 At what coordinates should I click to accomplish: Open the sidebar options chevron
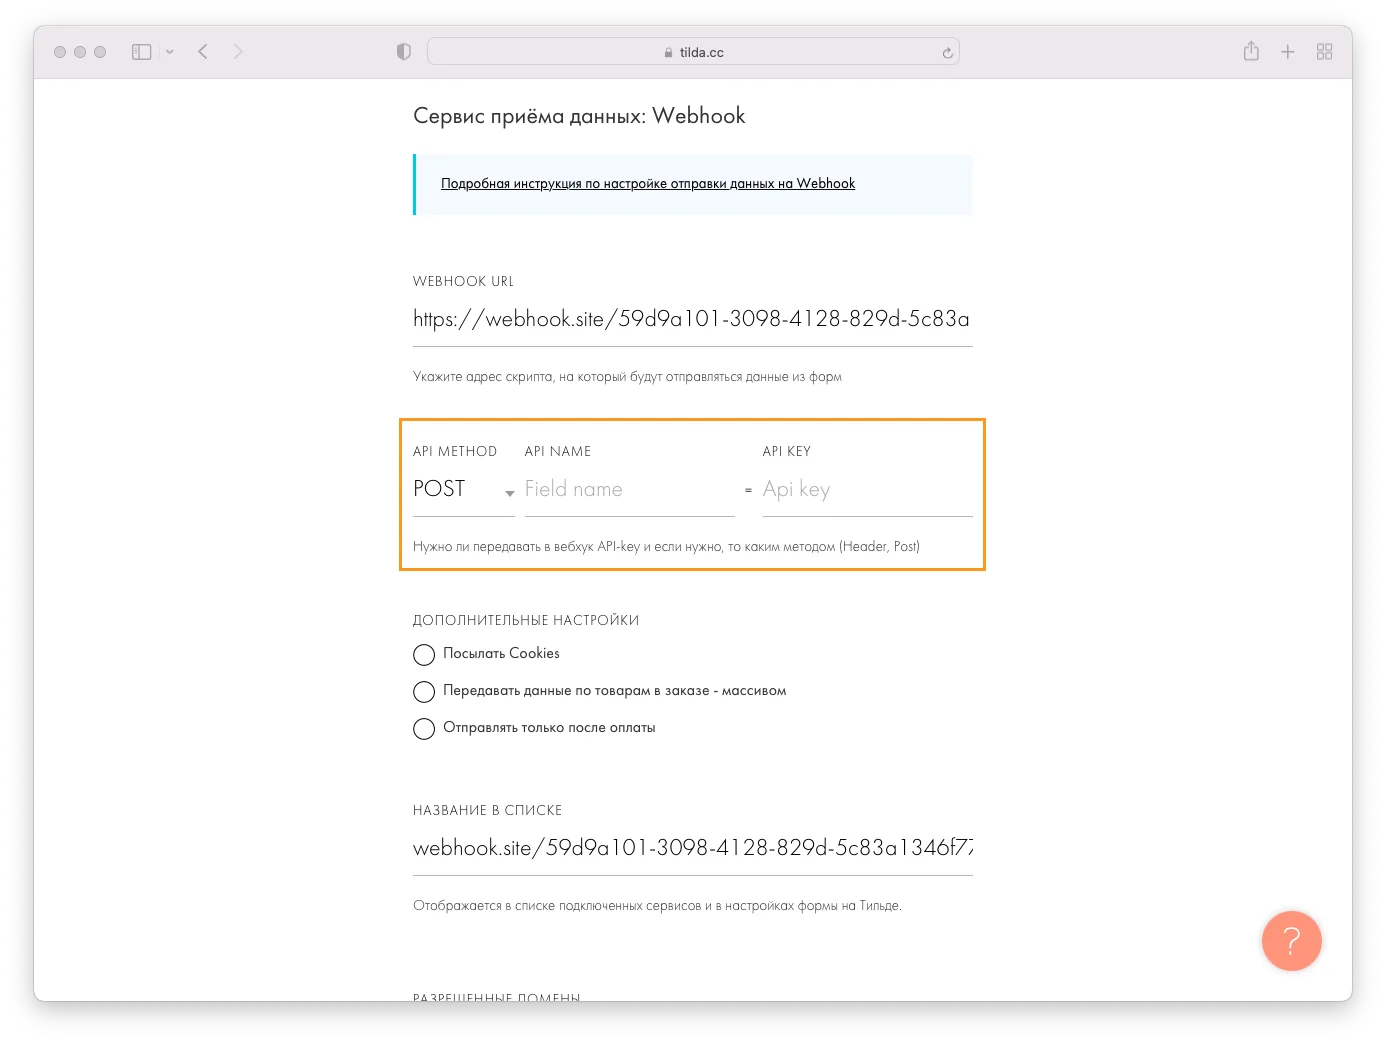tap(170, 52)
